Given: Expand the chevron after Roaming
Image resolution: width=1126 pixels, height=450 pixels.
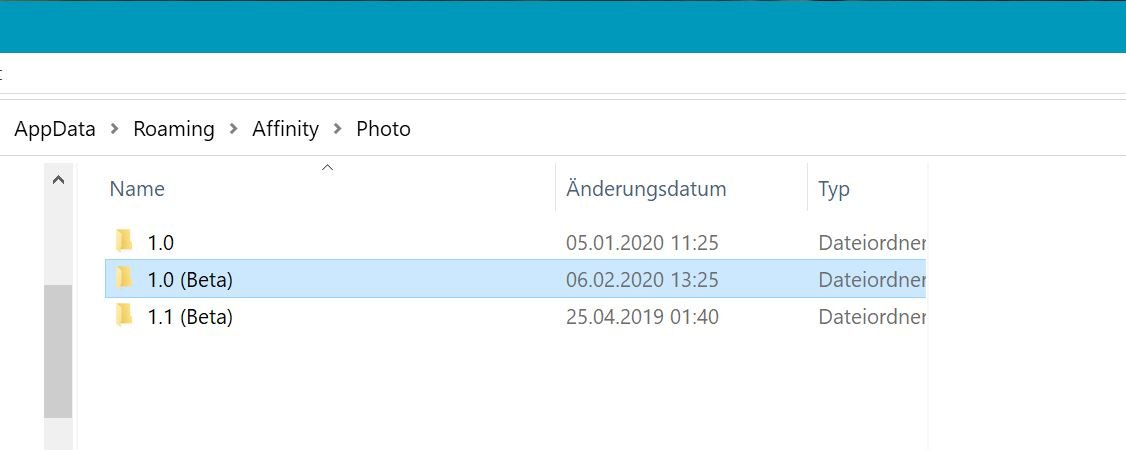Looking at the screenshot, I should [x=233, y=129].
